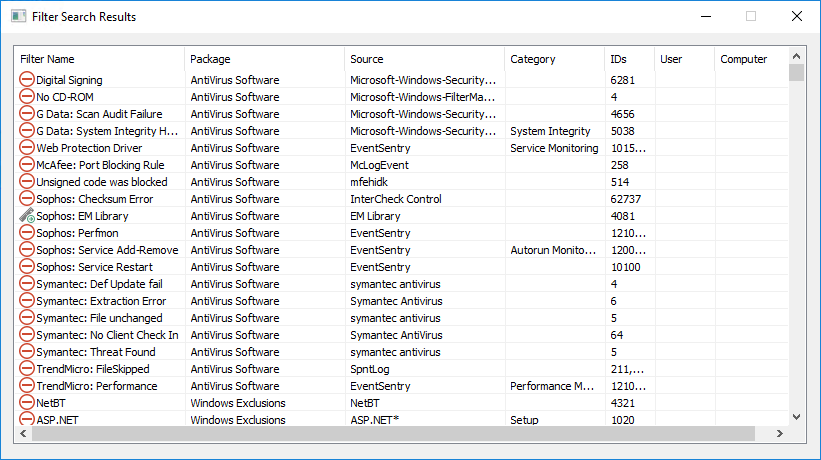Select "Sophos: EM Library" filter name

tap(82, 216)
